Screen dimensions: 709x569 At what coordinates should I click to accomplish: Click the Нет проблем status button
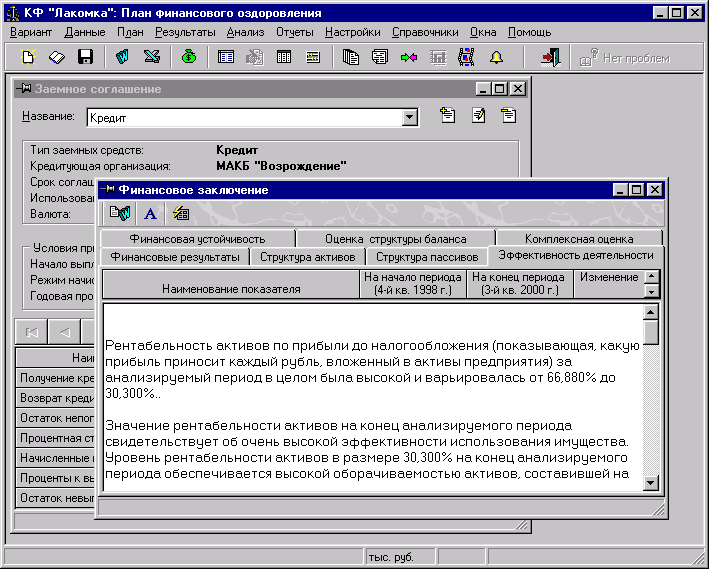point(624,58)
